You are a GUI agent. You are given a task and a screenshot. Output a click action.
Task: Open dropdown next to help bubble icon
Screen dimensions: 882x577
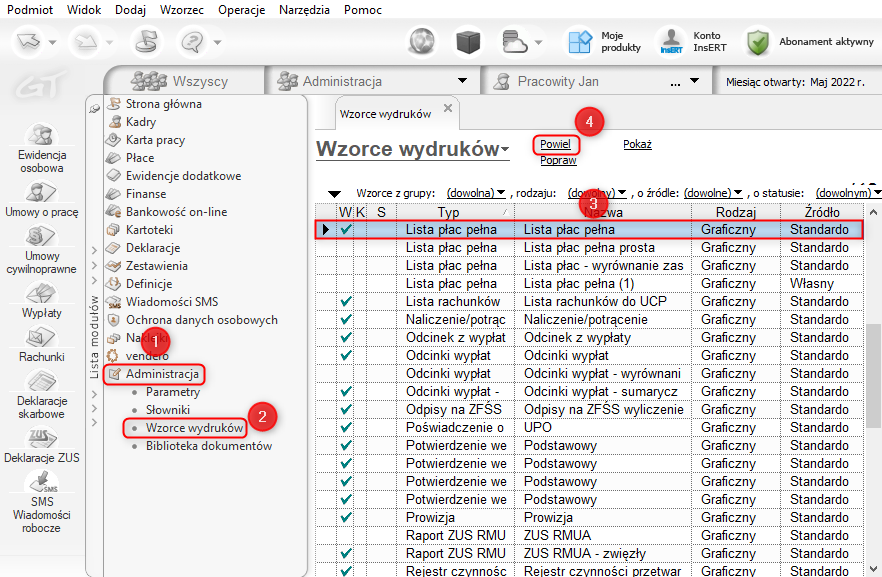coord(218,42)
